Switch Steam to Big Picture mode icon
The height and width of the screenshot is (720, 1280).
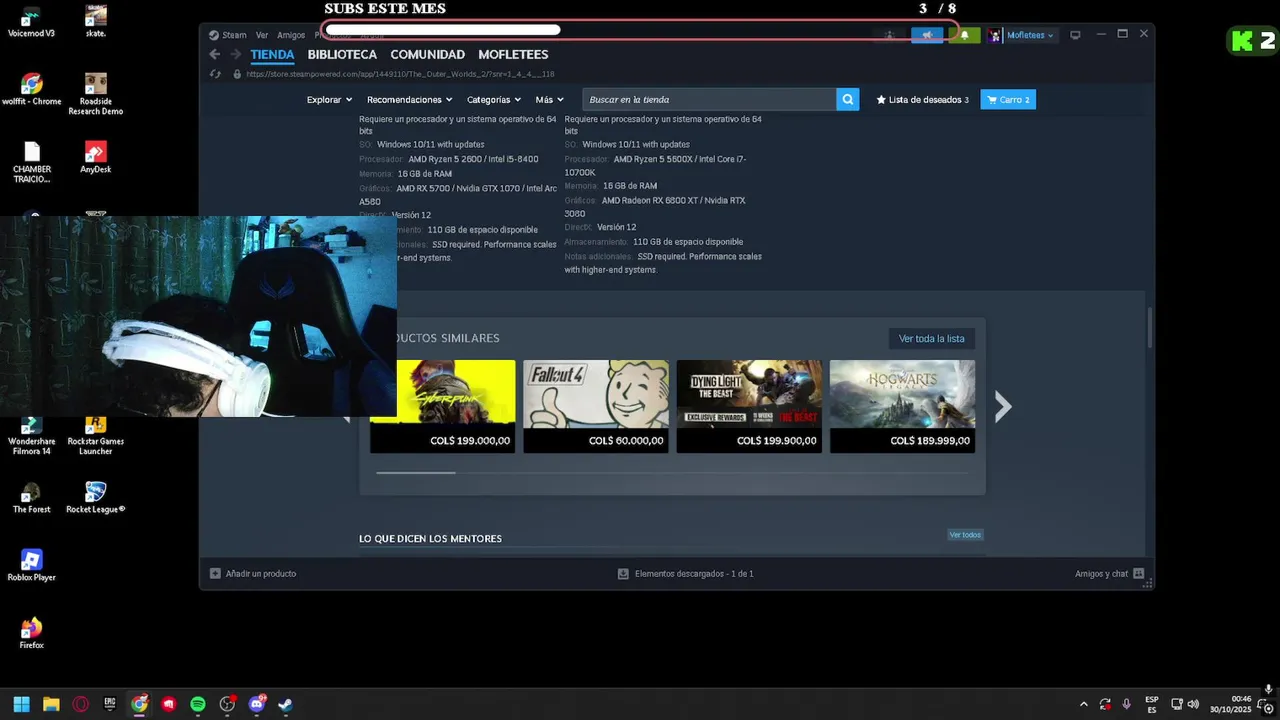coord(1075,35)
